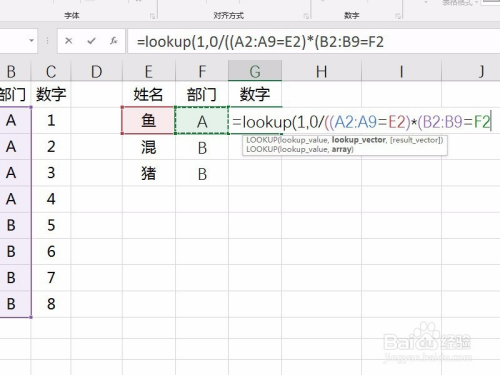Image resolution: width=500 pixels, height=375 pixels.
Task: Select column B cell beside number 1
Action: pos(15,120)
